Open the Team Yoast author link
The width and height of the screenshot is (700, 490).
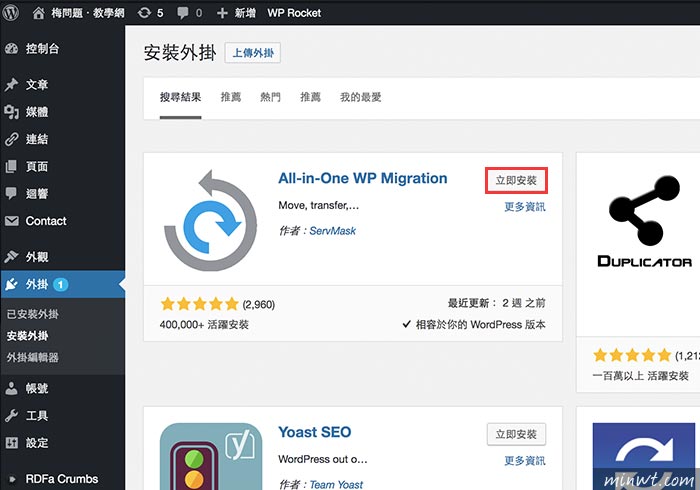tap(337, 485)
